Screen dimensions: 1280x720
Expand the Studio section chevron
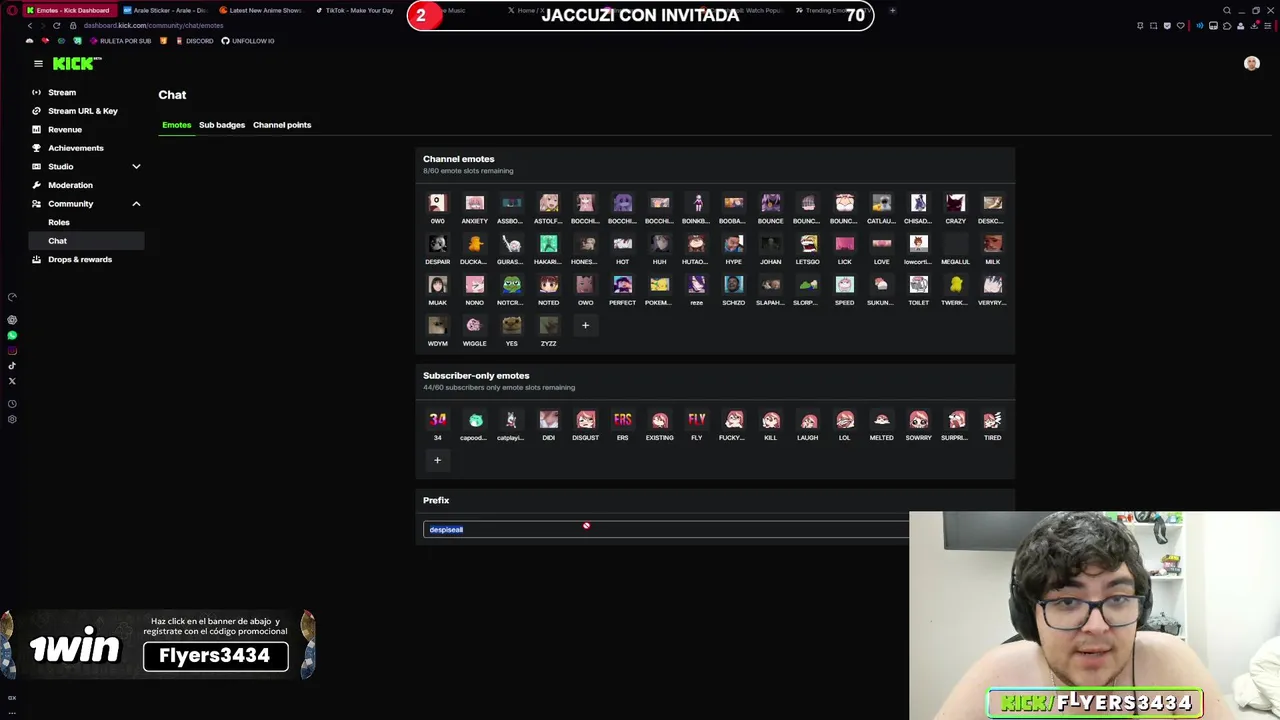(x=136, y=166)
